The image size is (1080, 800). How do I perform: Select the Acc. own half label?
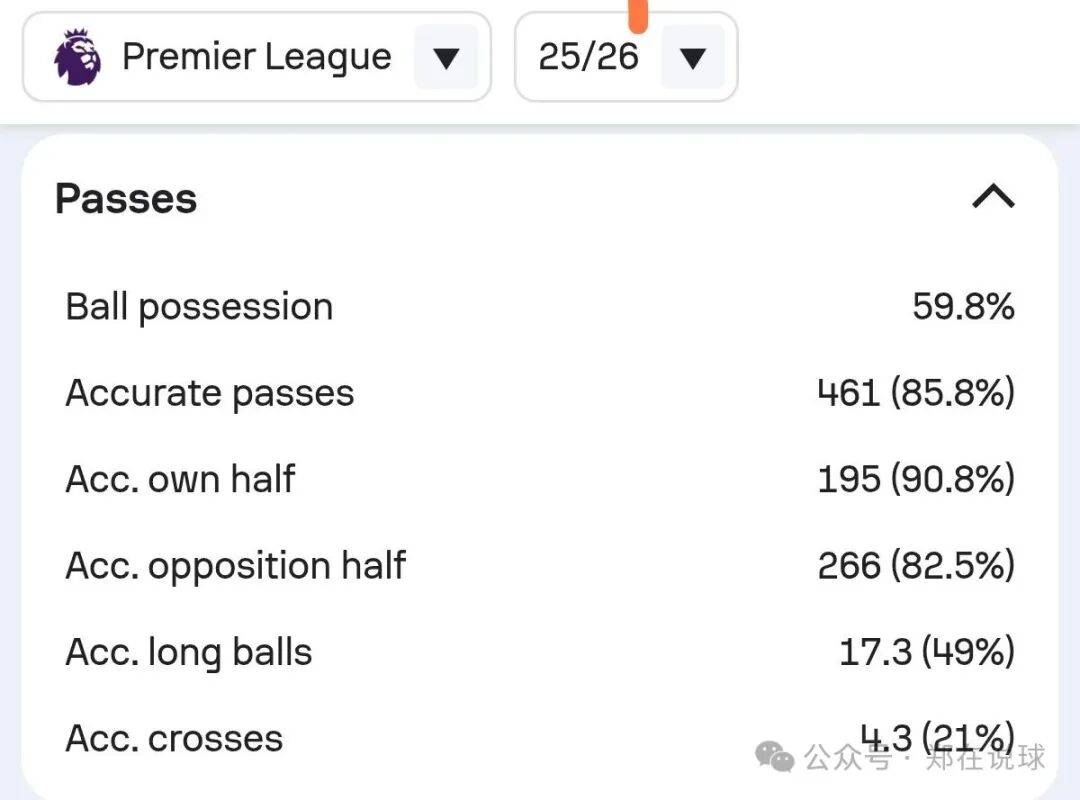click(180, 480)
